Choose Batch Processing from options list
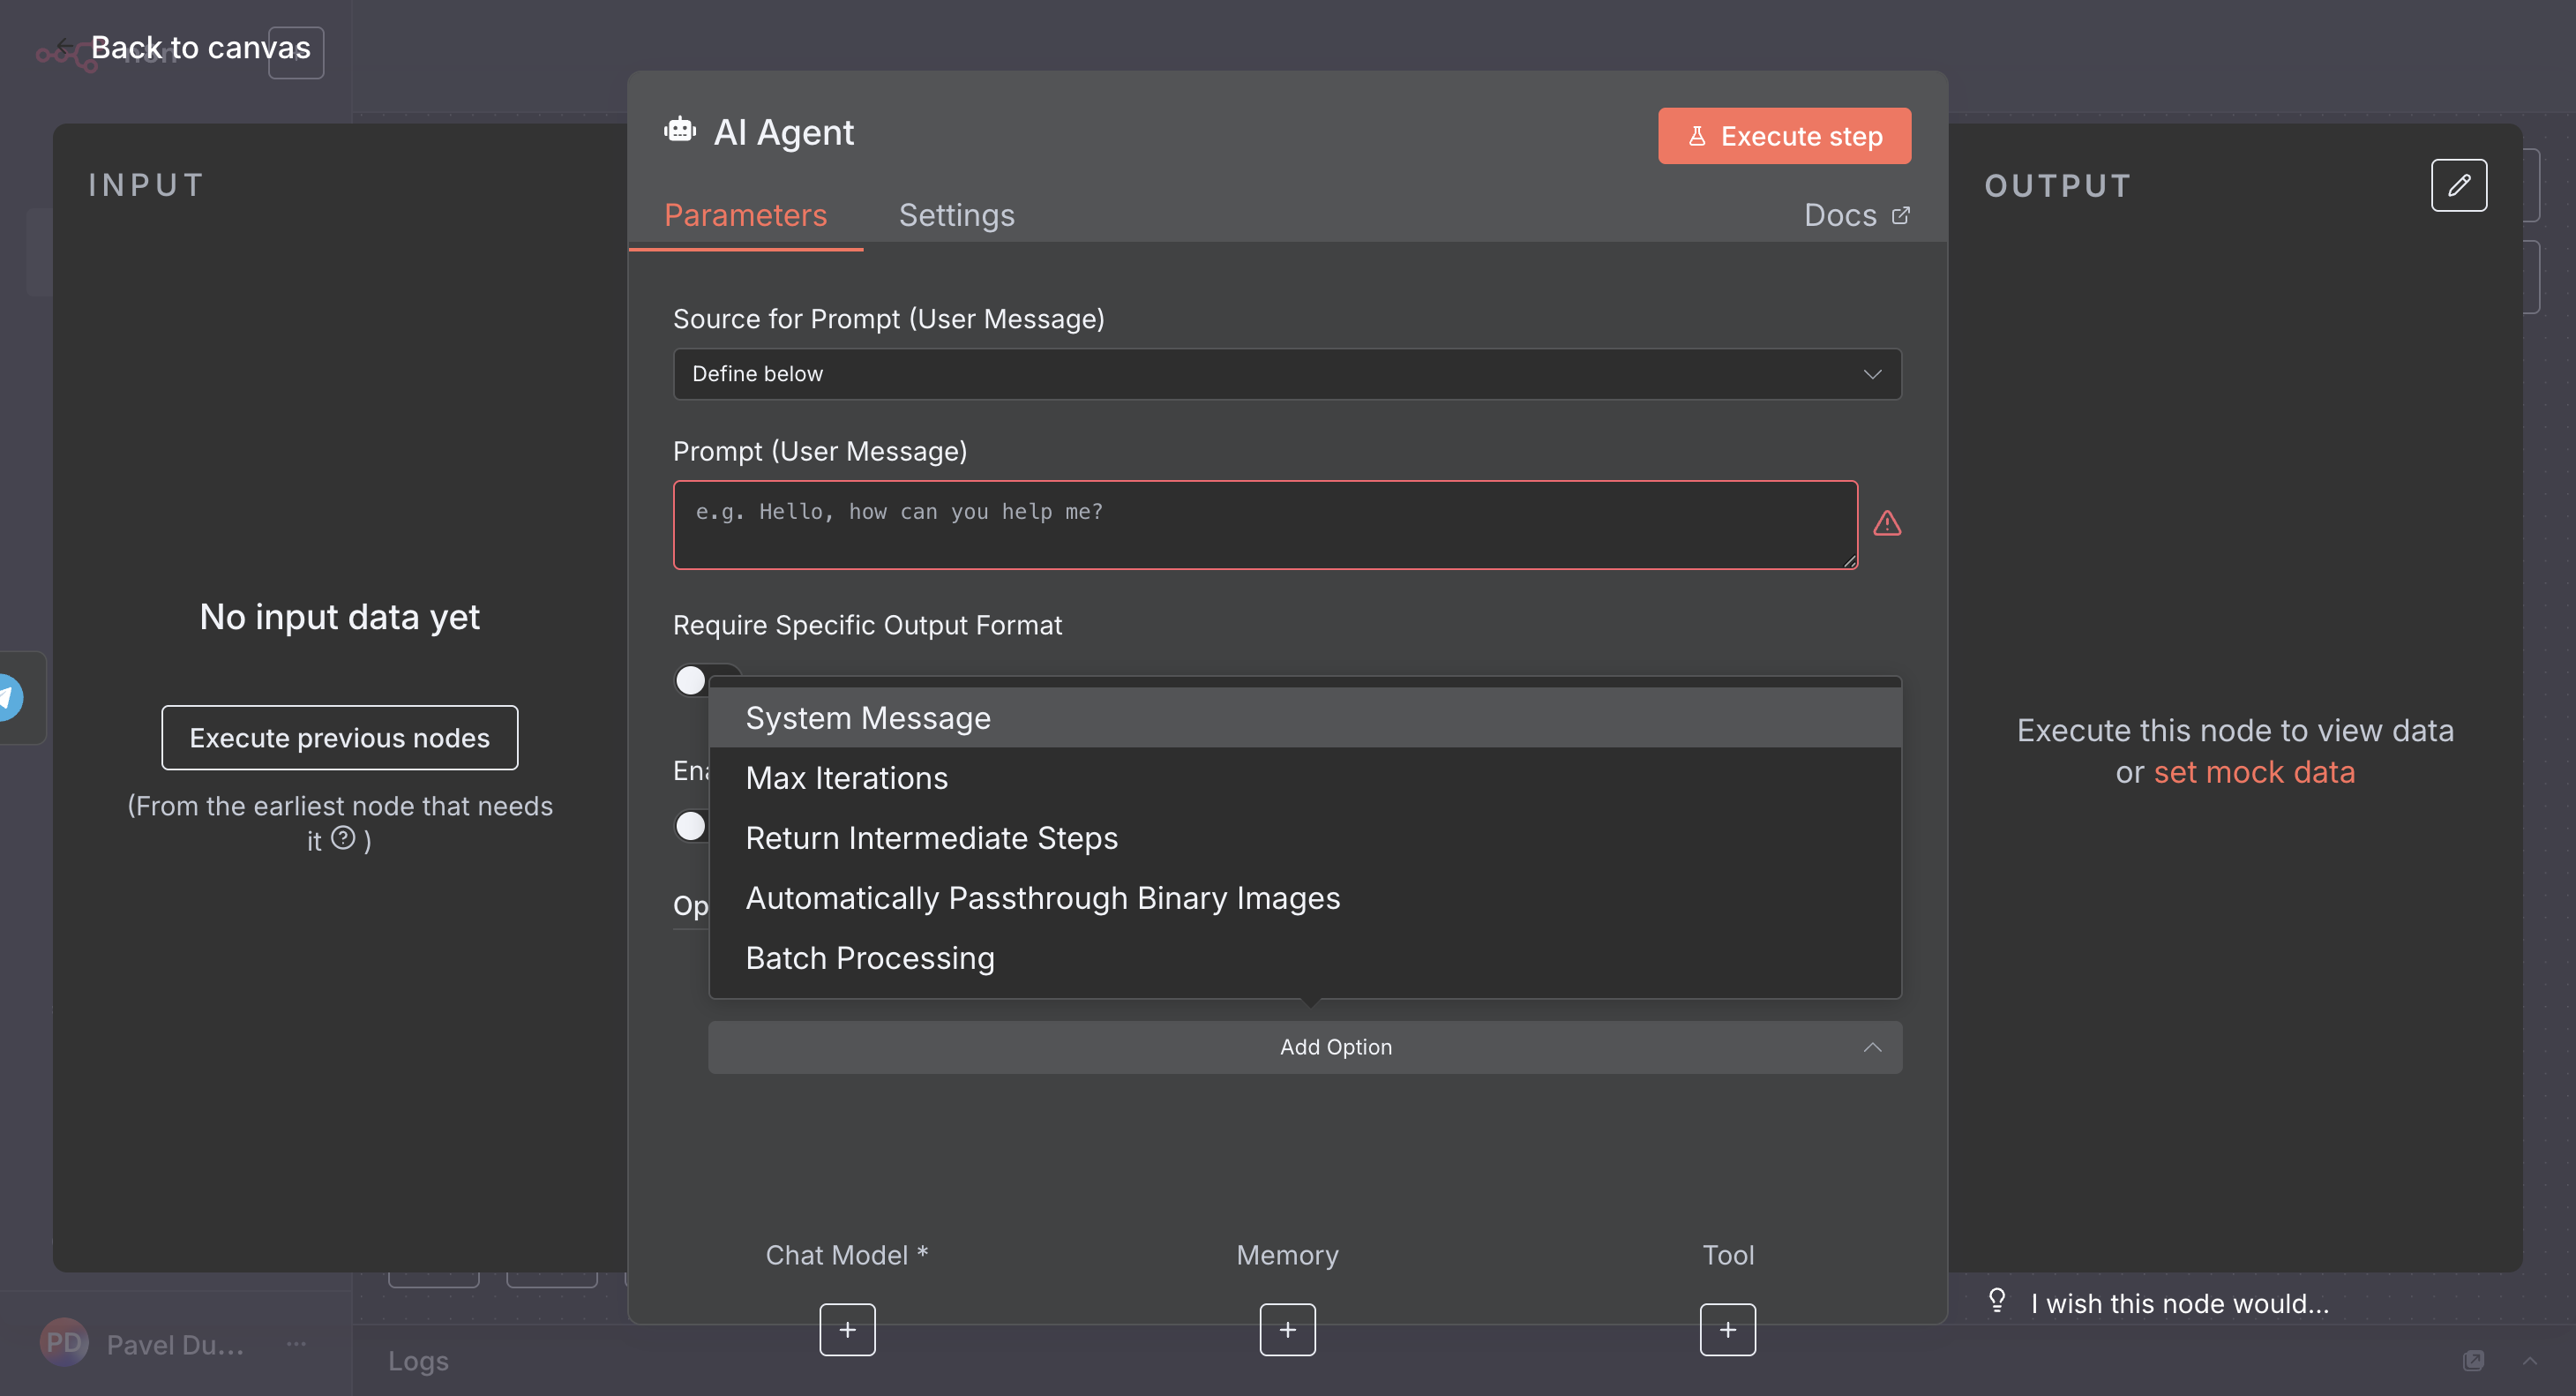2576x1396 pixels. 869,958
